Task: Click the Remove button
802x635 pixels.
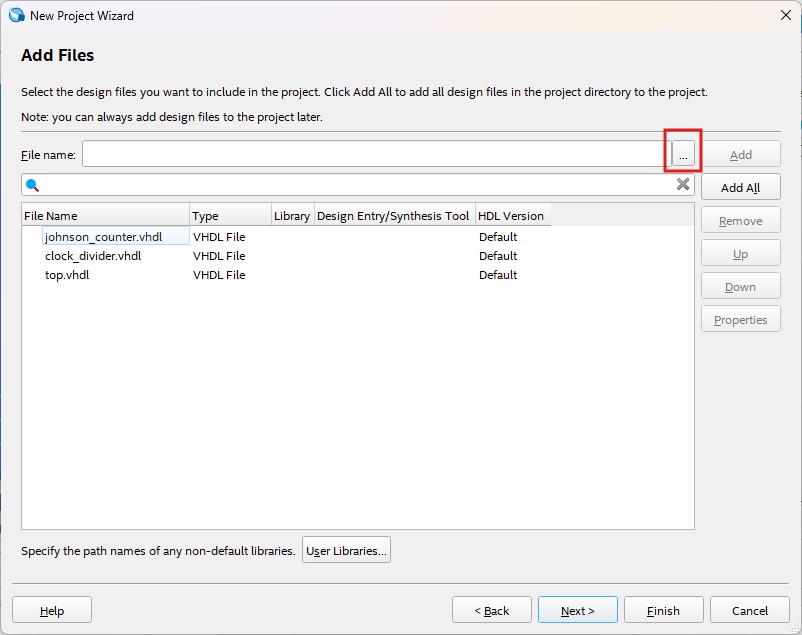Action: click(x=741, y=221)
